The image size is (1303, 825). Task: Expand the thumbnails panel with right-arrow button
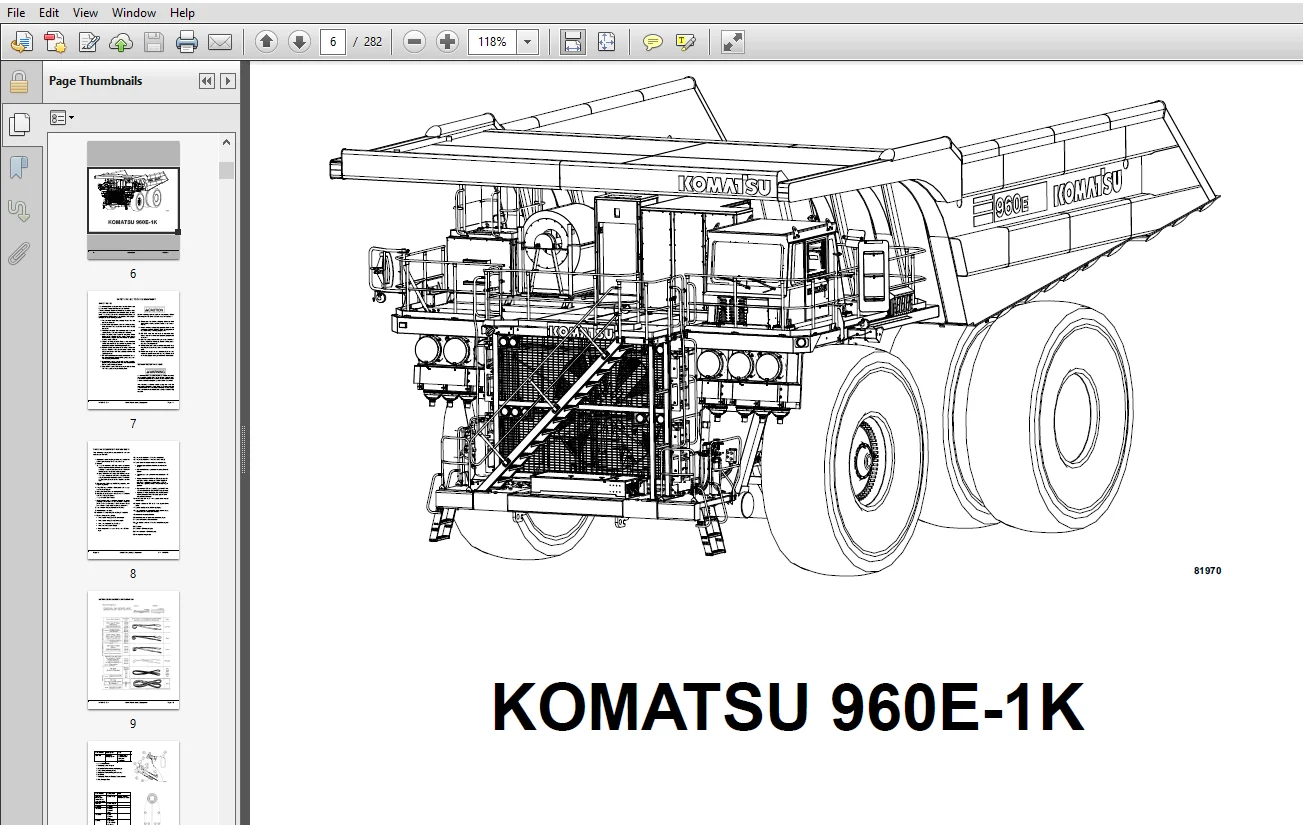[228, 81]
